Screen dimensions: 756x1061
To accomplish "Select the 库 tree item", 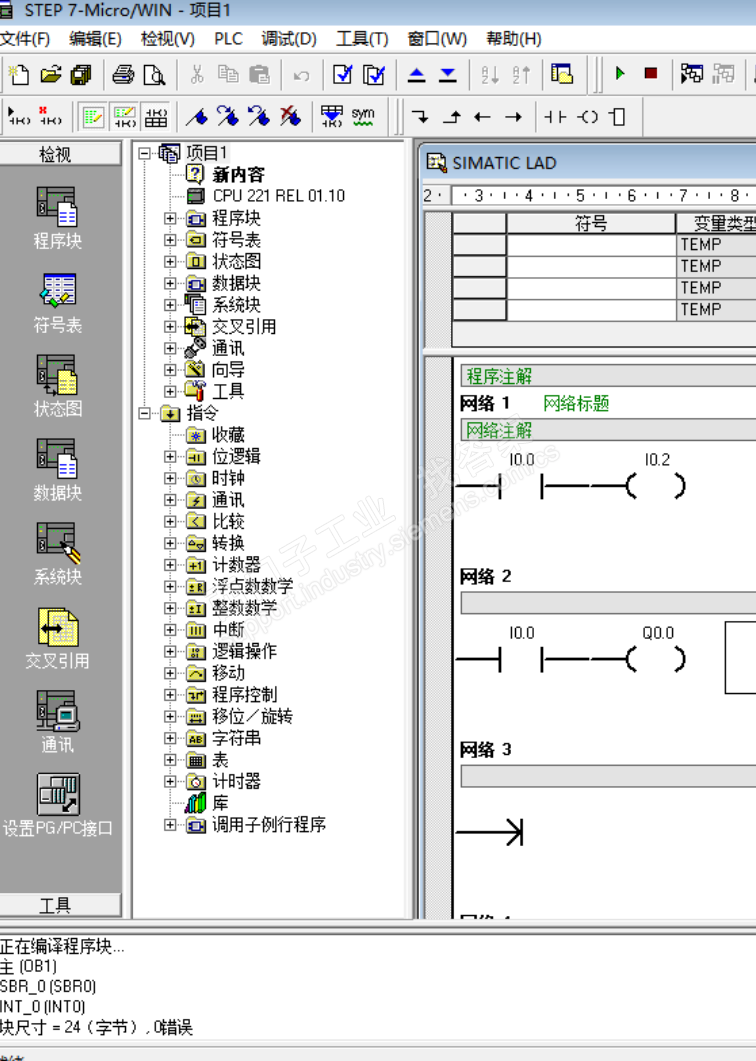I will (x=220, y=803).
